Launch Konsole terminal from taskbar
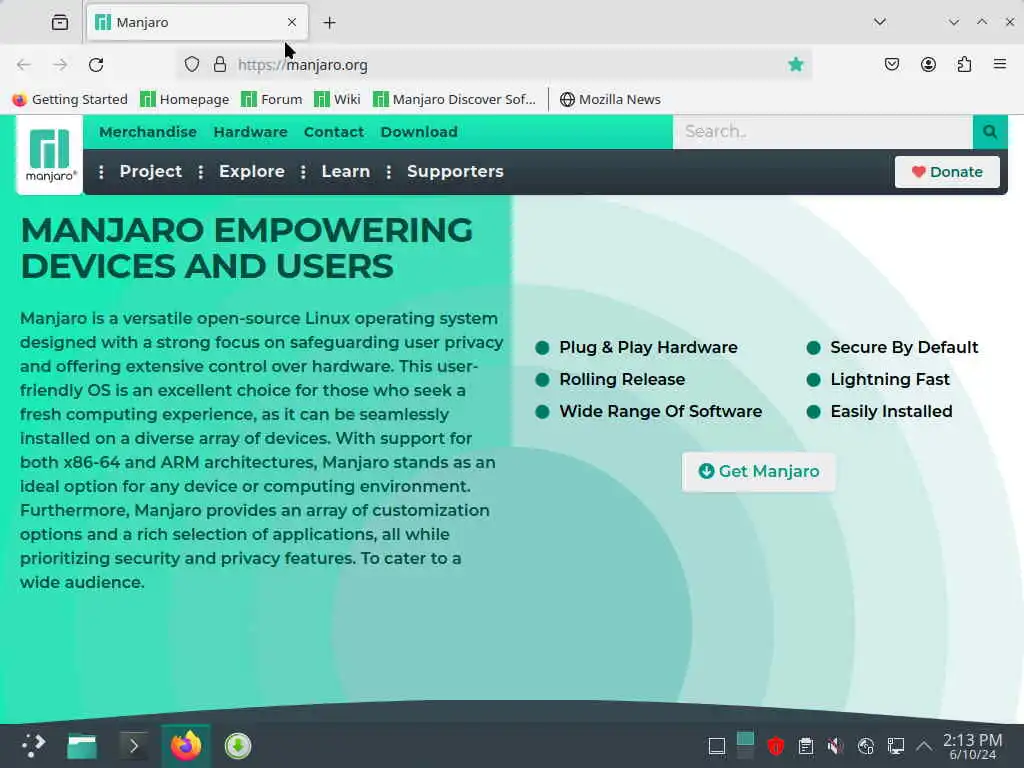The image size is (1024, 768). pyautogui.click(x=134, y=746)
